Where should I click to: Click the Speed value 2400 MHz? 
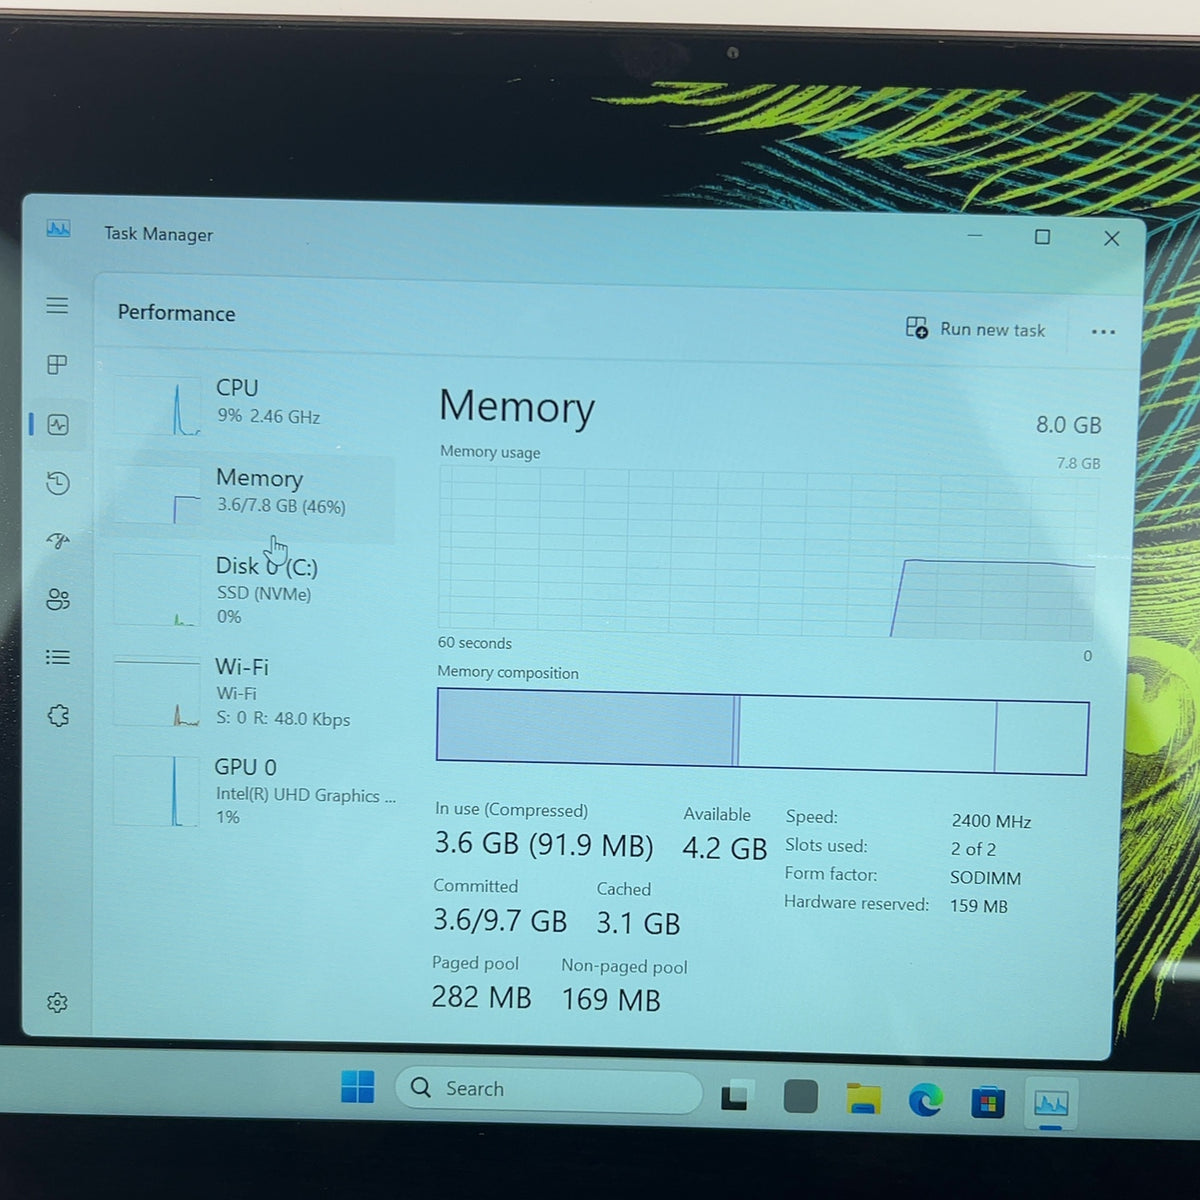click(991, 821)
